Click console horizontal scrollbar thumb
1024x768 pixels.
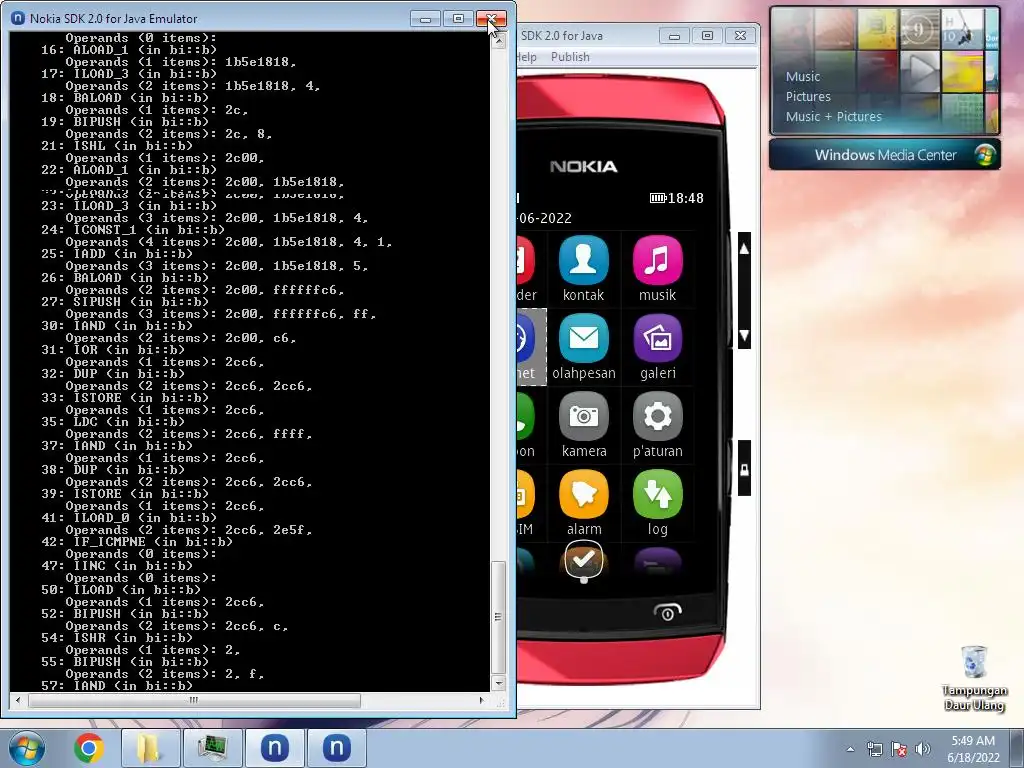194,700
